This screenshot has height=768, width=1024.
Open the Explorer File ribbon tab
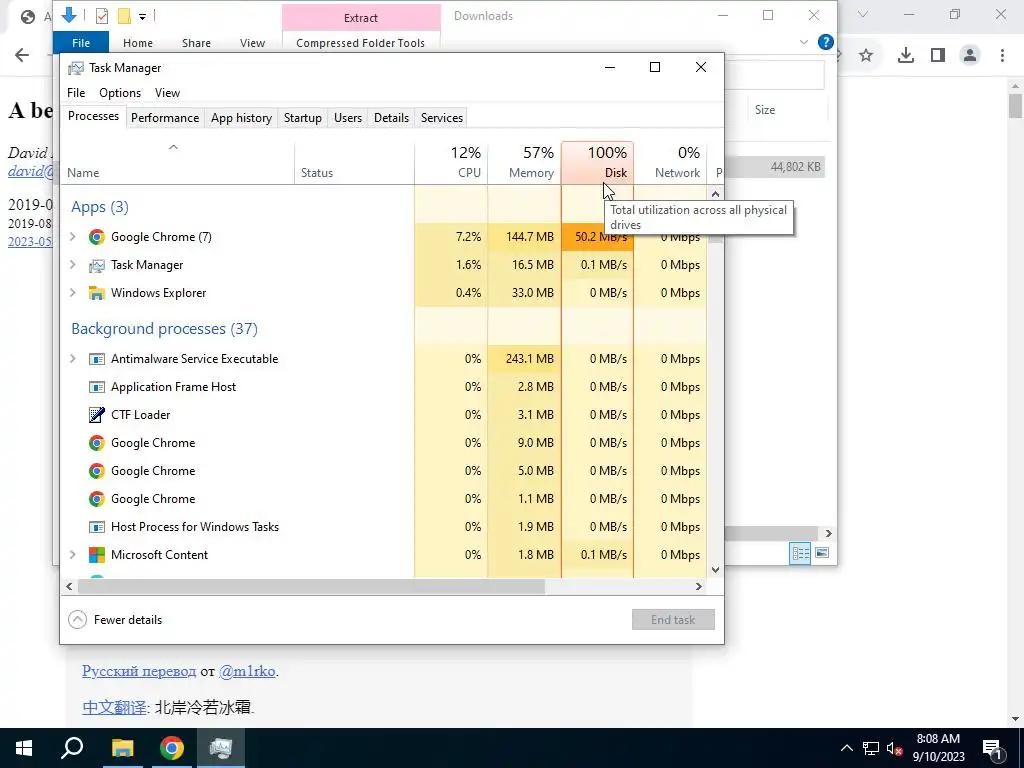pyautogui.click(x=81, y=43)
